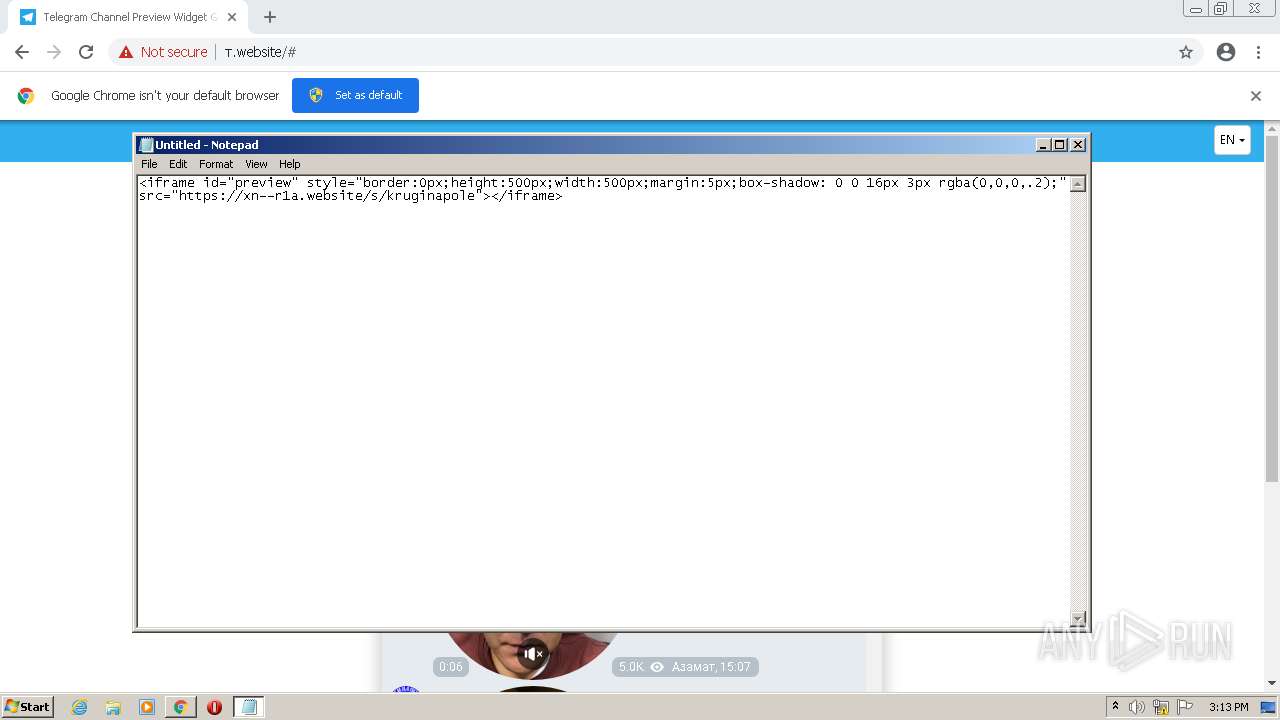Open Windows Media Player taskbar icon
The image size is (1280, 720).
tap(147, 707)
